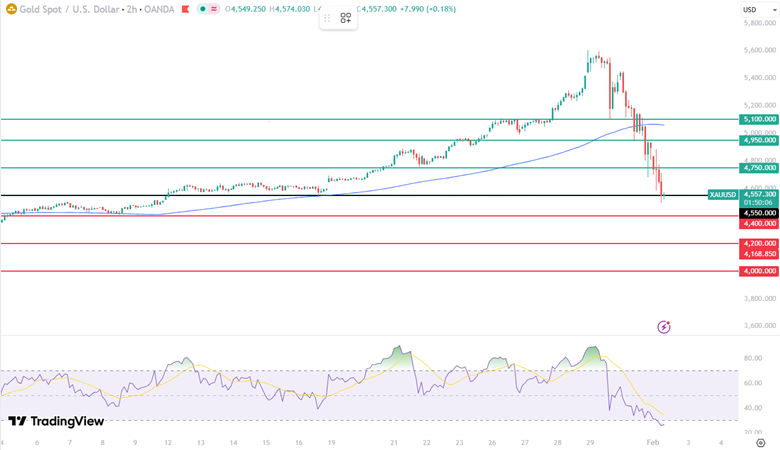This screenshot has width=780, height=450.
Task: Click the pink approximately-equal data indicator
Action: click(x=213, y=10)
